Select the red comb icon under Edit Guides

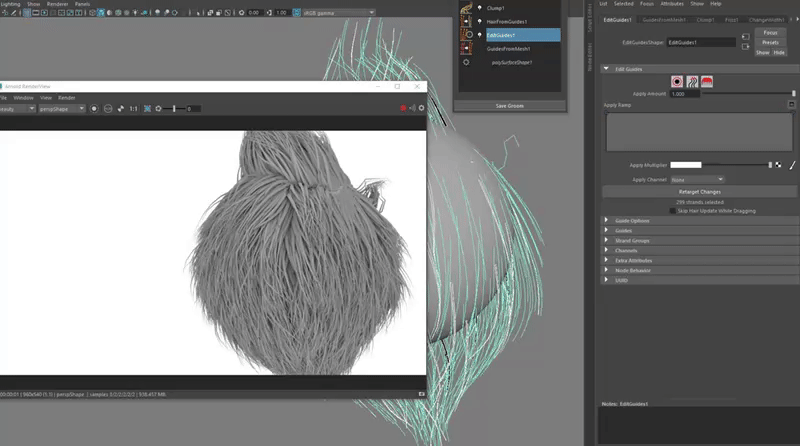[707, 82]
